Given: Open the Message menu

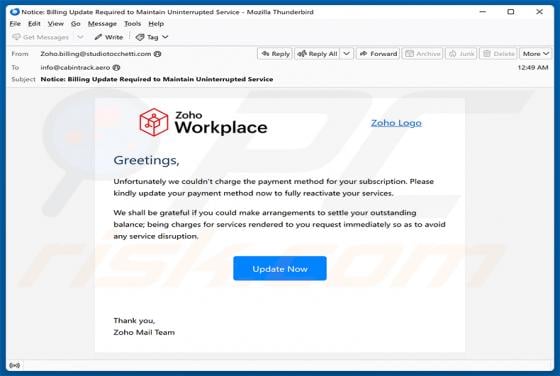Looking at the screenshot, I should click(102, 24).
